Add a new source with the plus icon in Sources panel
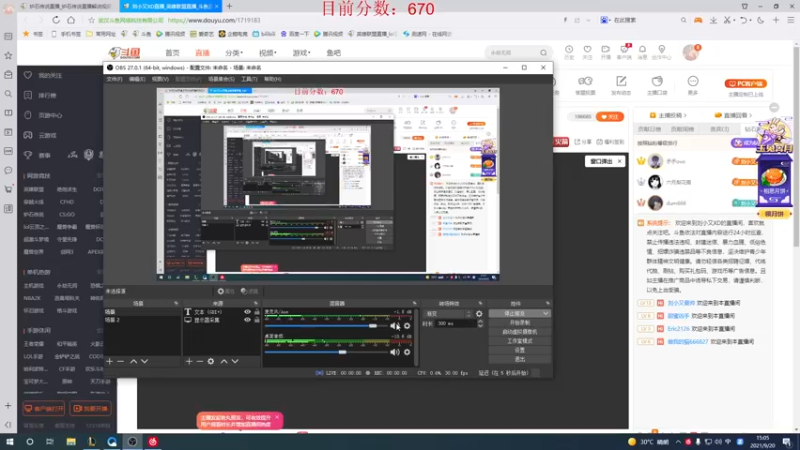800x450 pixels. (189, 361)
